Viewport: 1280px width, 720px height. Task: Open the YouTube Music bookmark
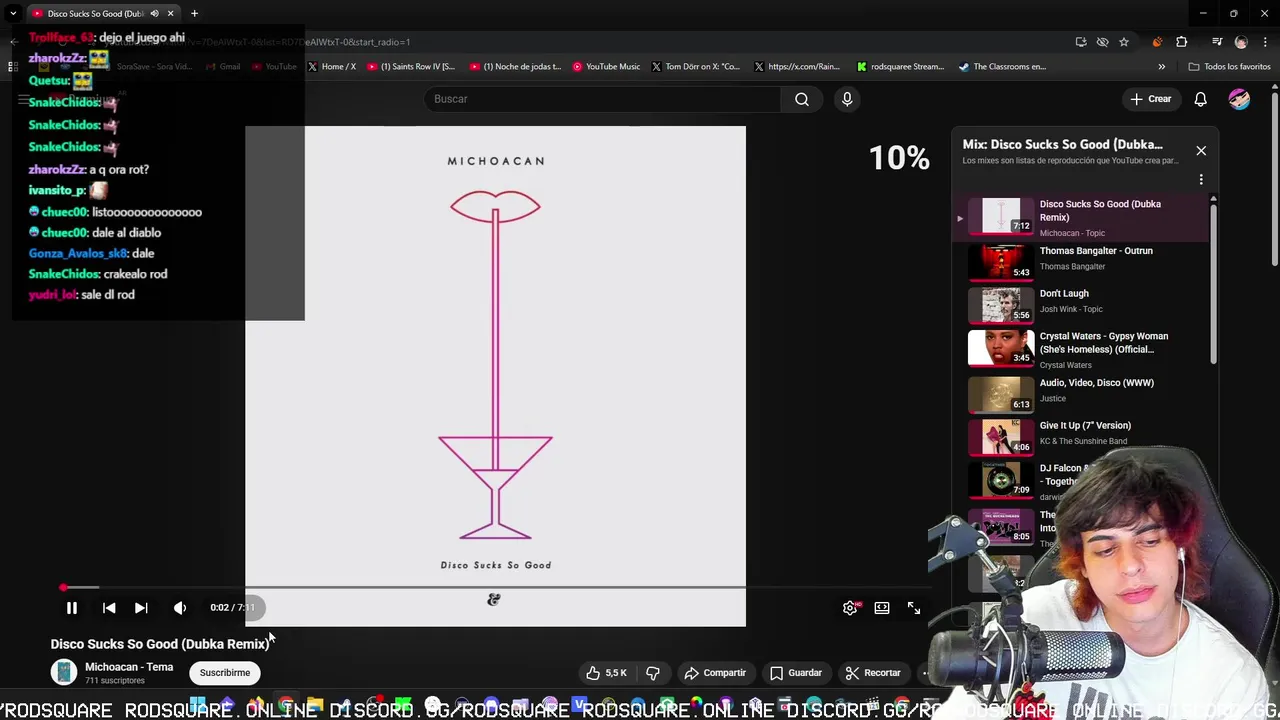[x=606, y=67]
